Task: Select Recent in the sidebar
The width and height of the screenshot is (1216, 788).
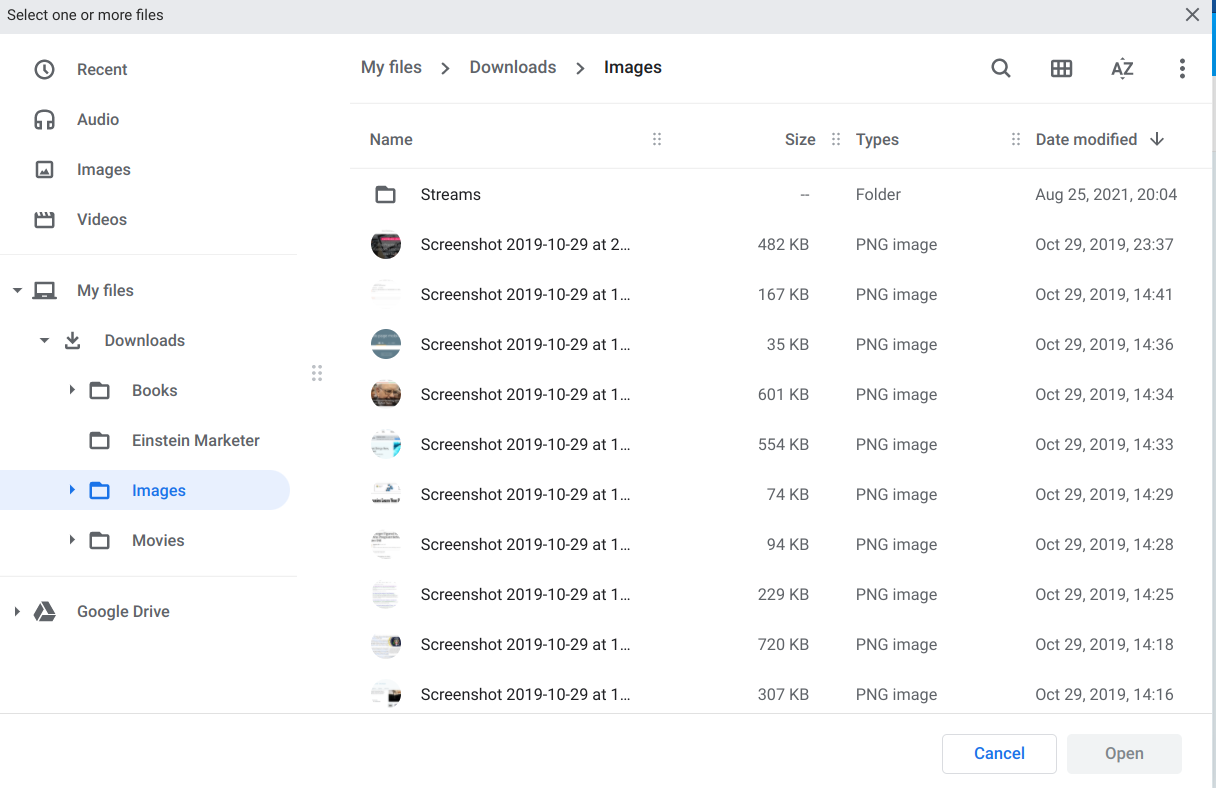Action: click(x=102, y=69)
